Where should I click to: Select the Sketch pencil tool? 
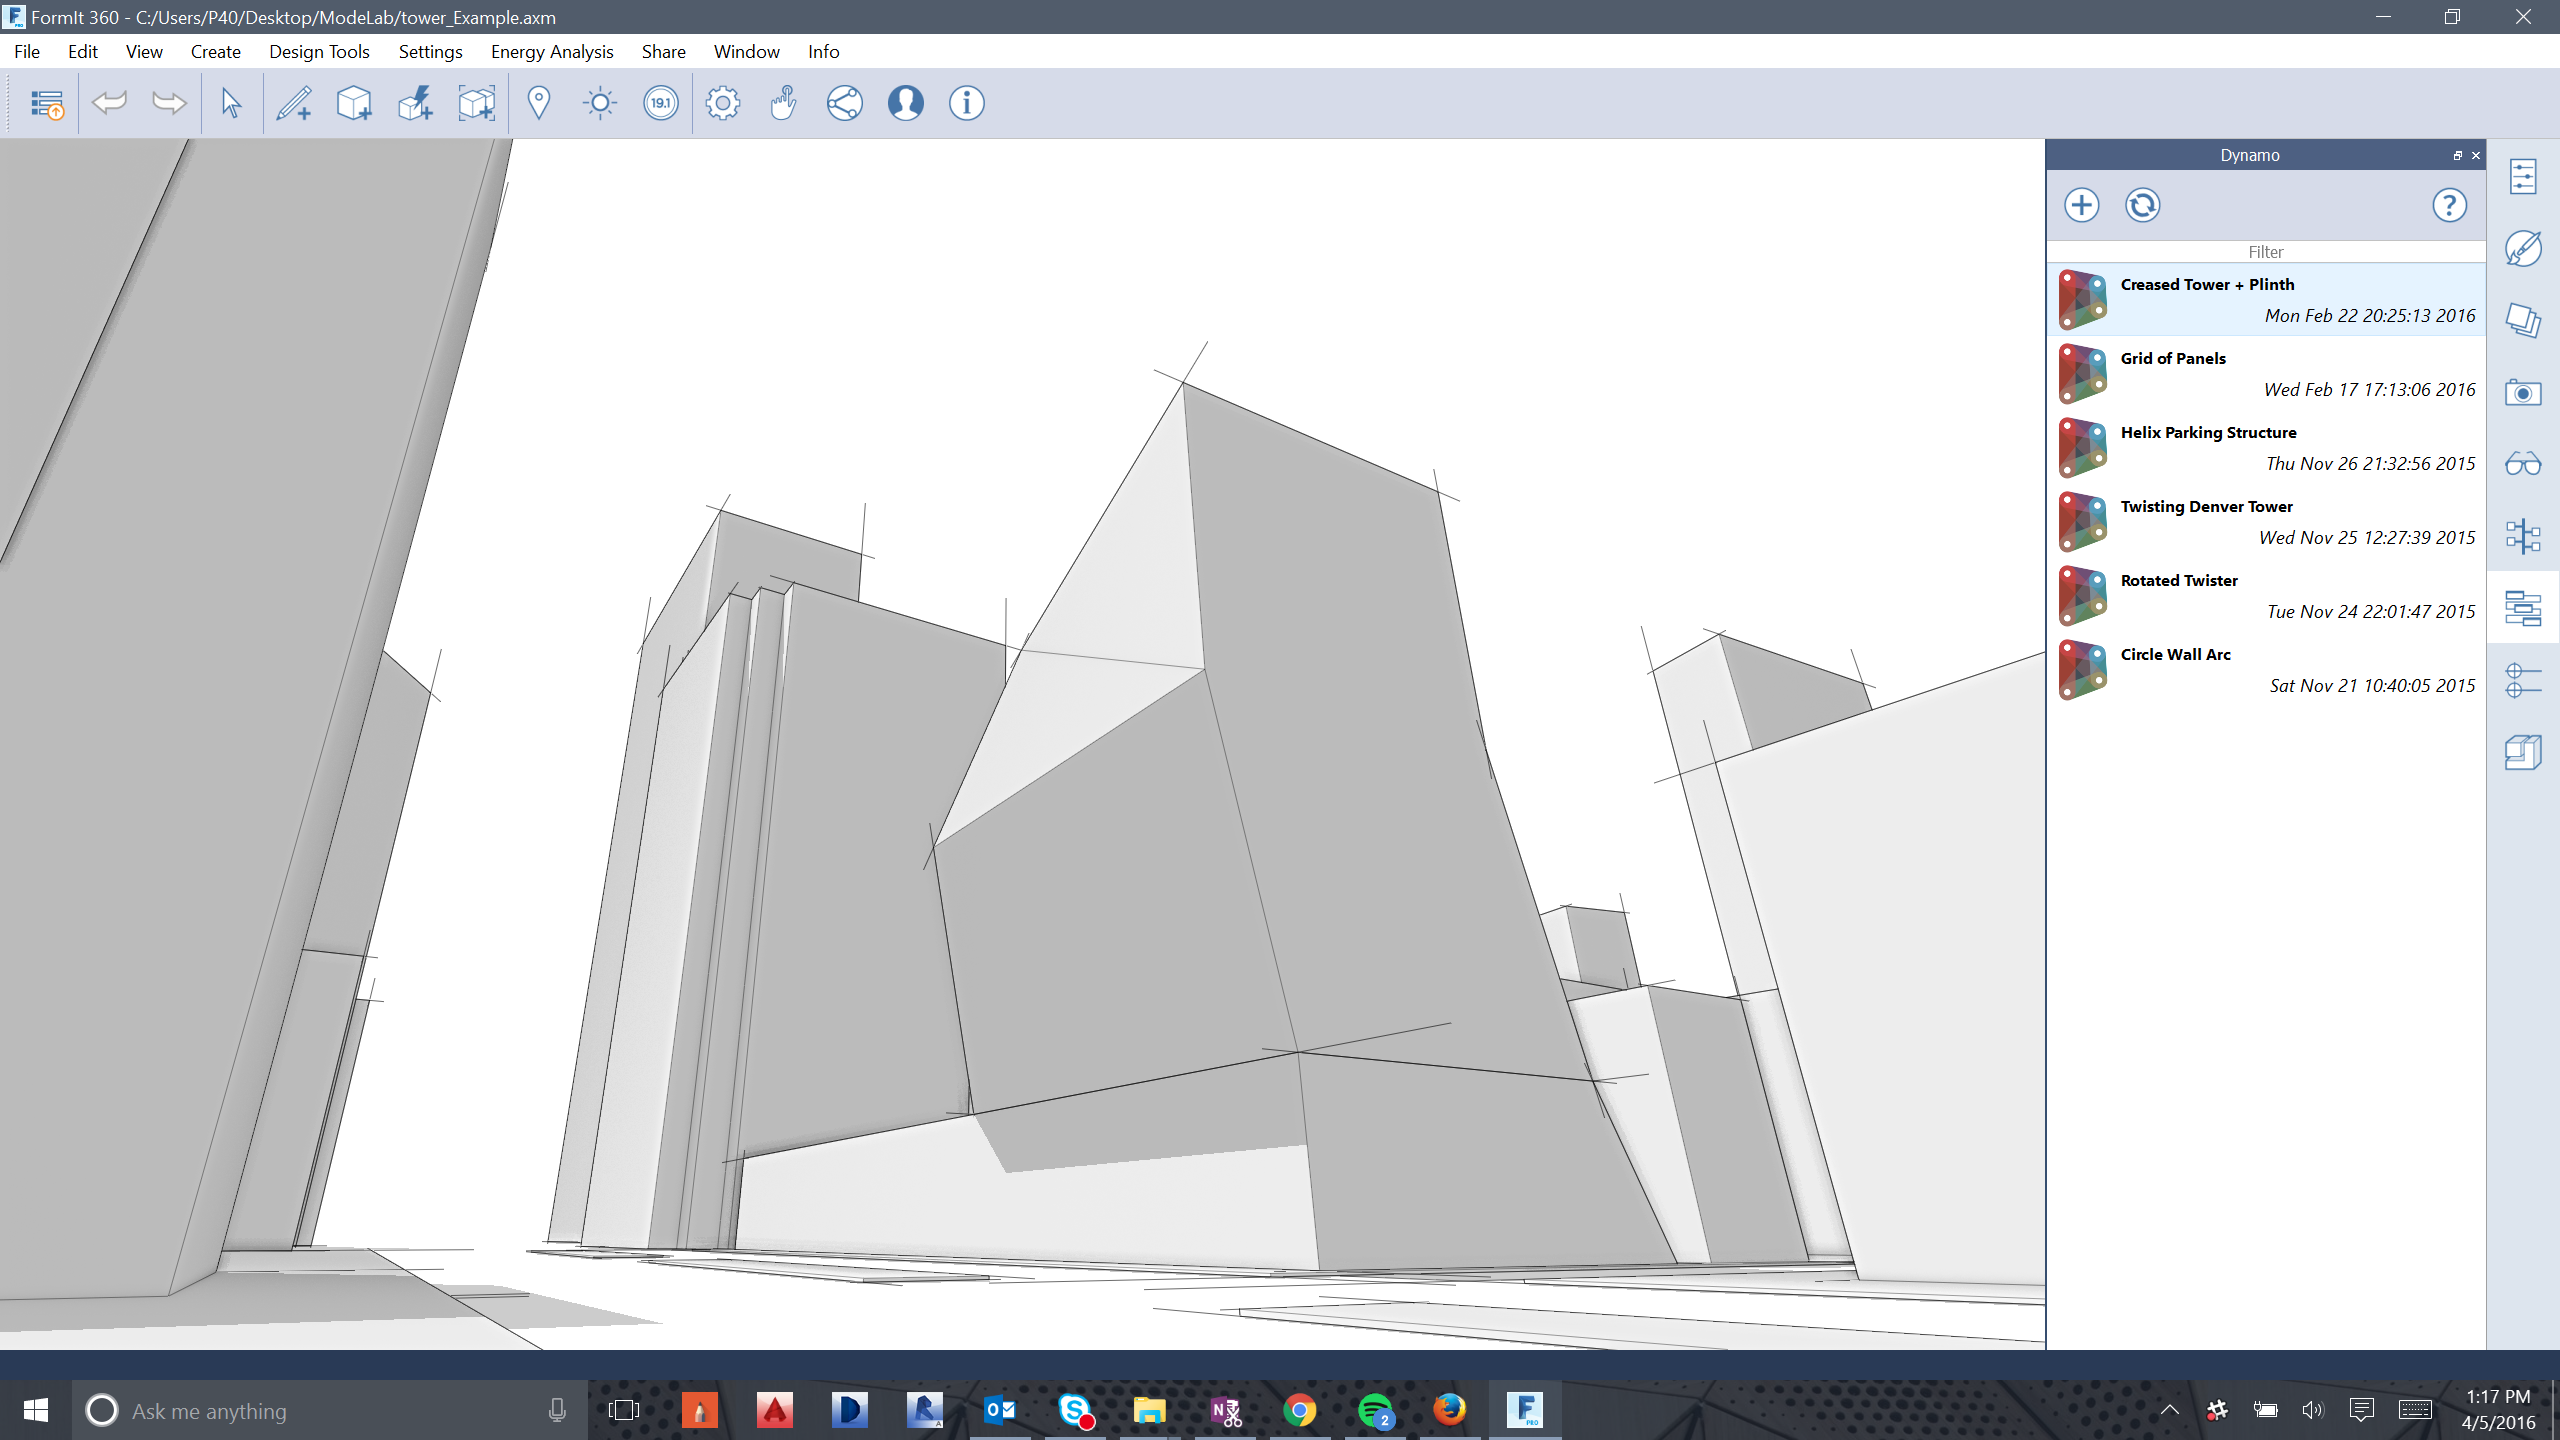click(294, 103)
